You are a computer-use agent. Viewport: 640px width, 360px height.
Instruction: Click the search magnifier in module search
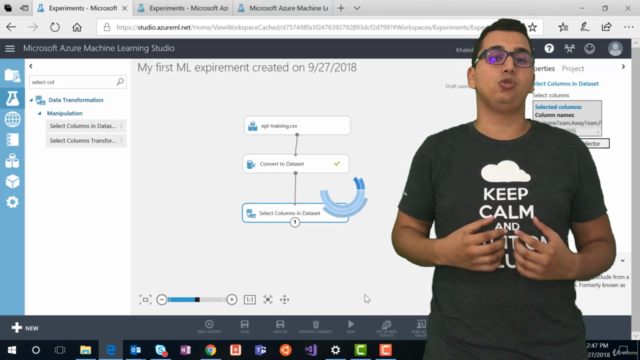(x=120, y=82)
